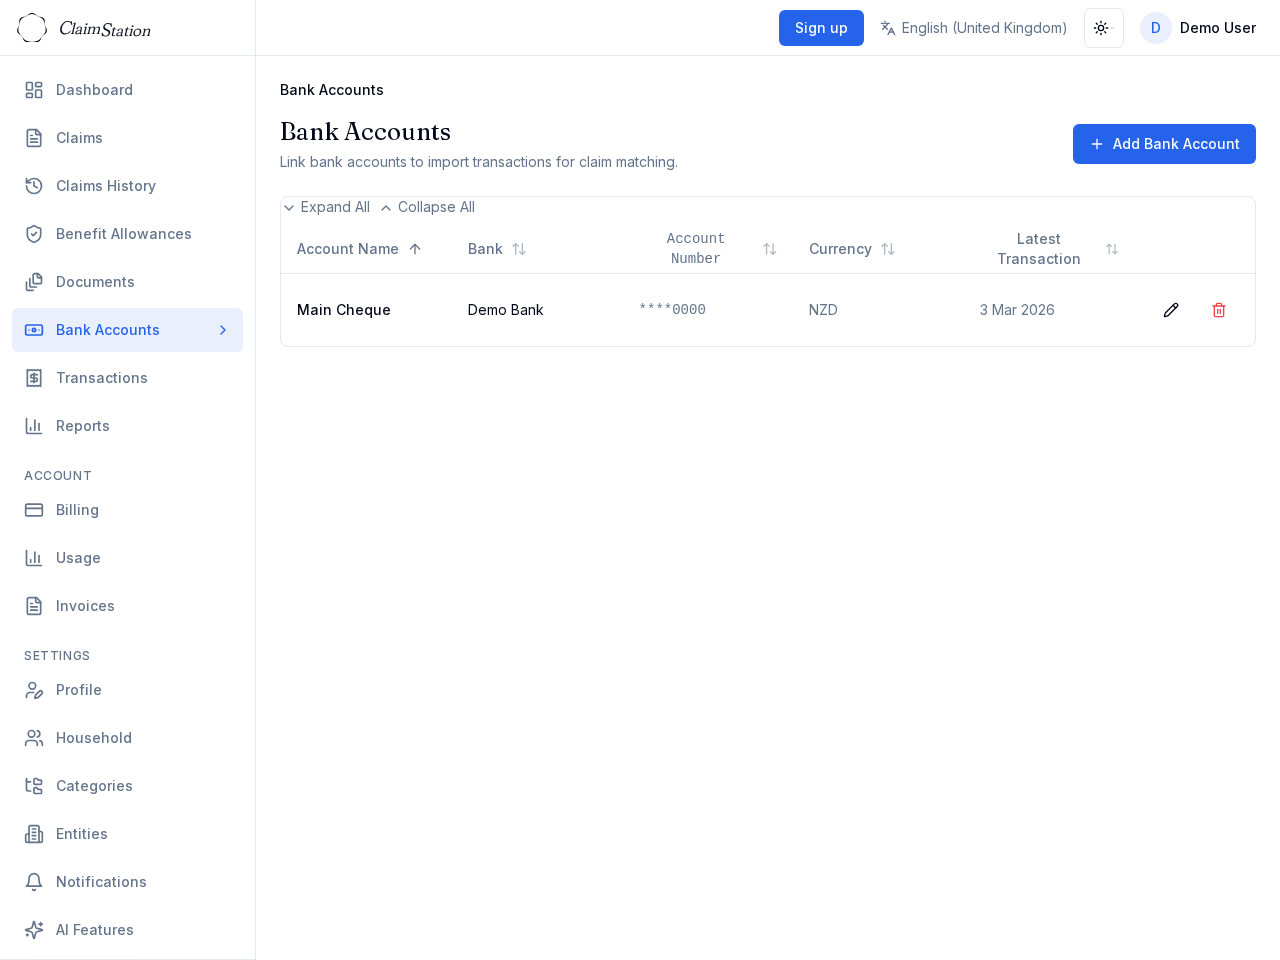Open the English (United Kingdom) language selector

coord(984,28)
